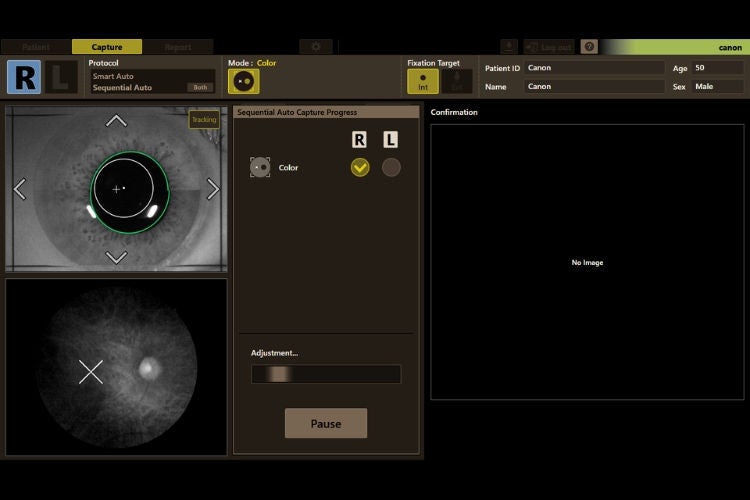Move anterior eye view left with arrow
The width and height of the screenshot is (750, 500).
click(20, 189)
